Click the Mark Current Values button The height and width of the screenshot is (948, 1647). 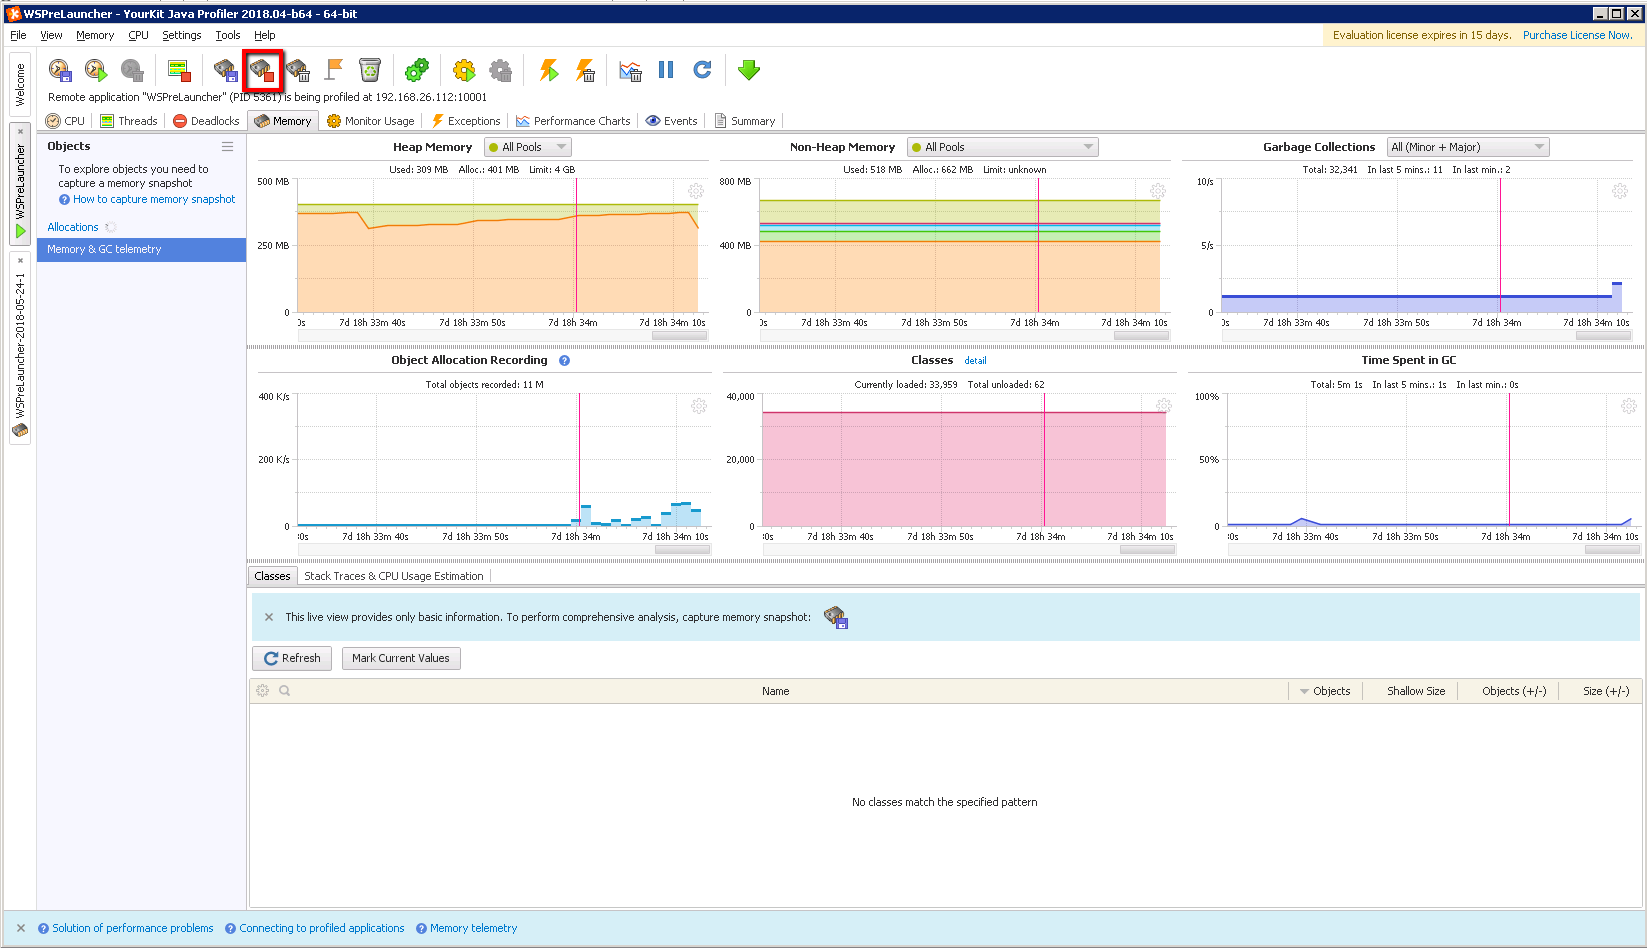click(400, 658)
